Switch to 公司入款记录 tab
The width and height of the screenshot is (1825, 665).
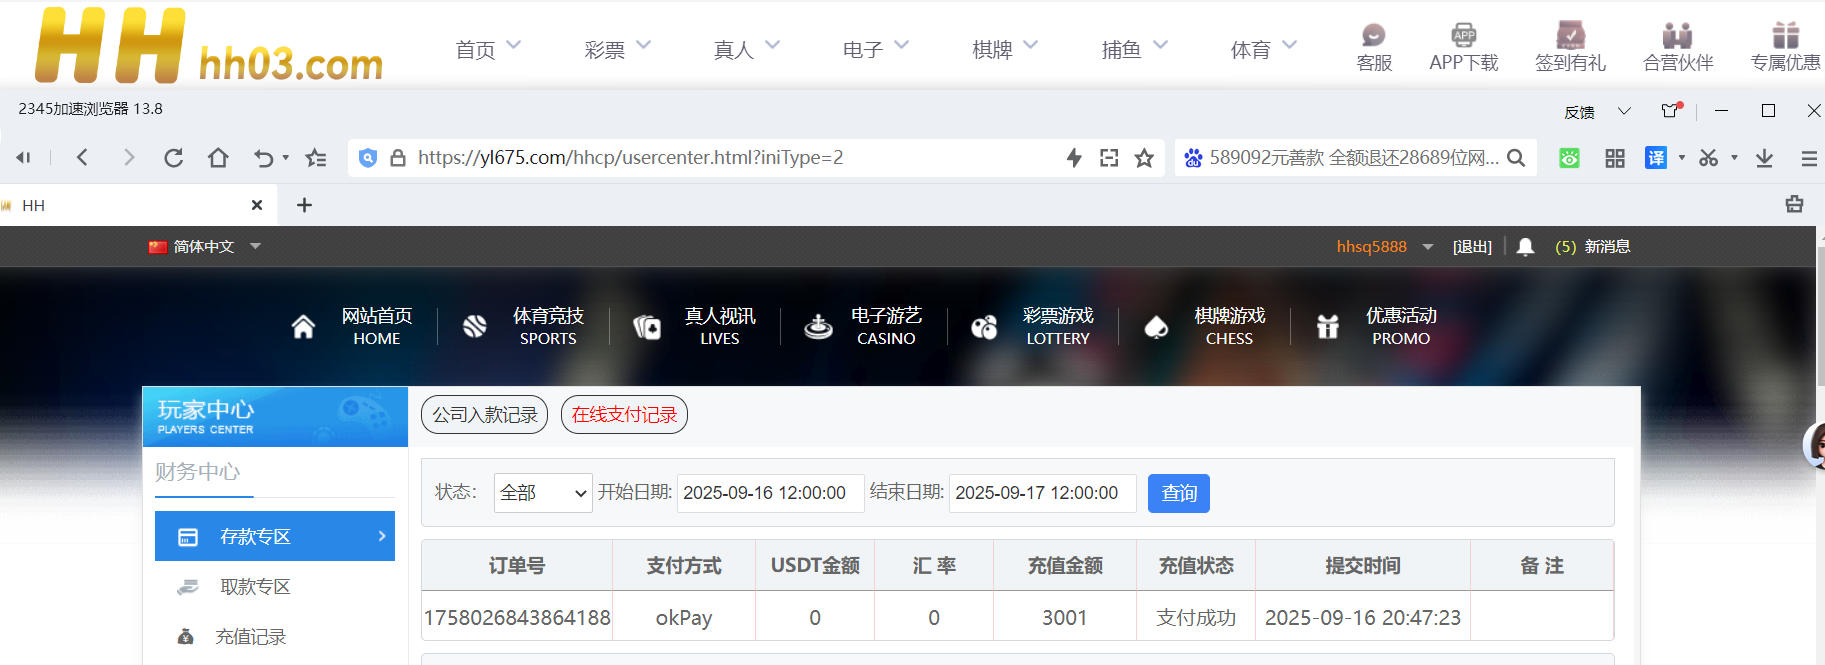coord(485,415)
